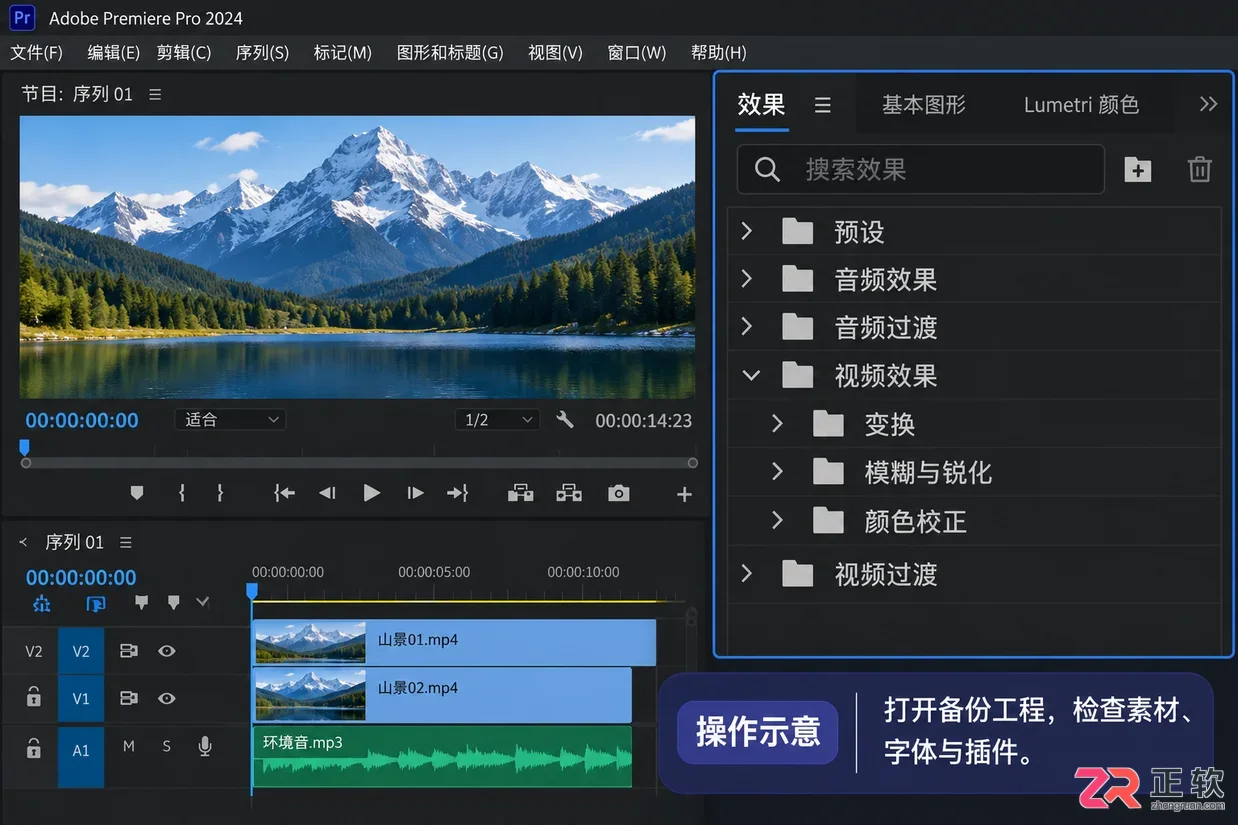The width and height of the screenshot is (1238, 825).
Task: Step forward one frame
Action: point(415,493)
